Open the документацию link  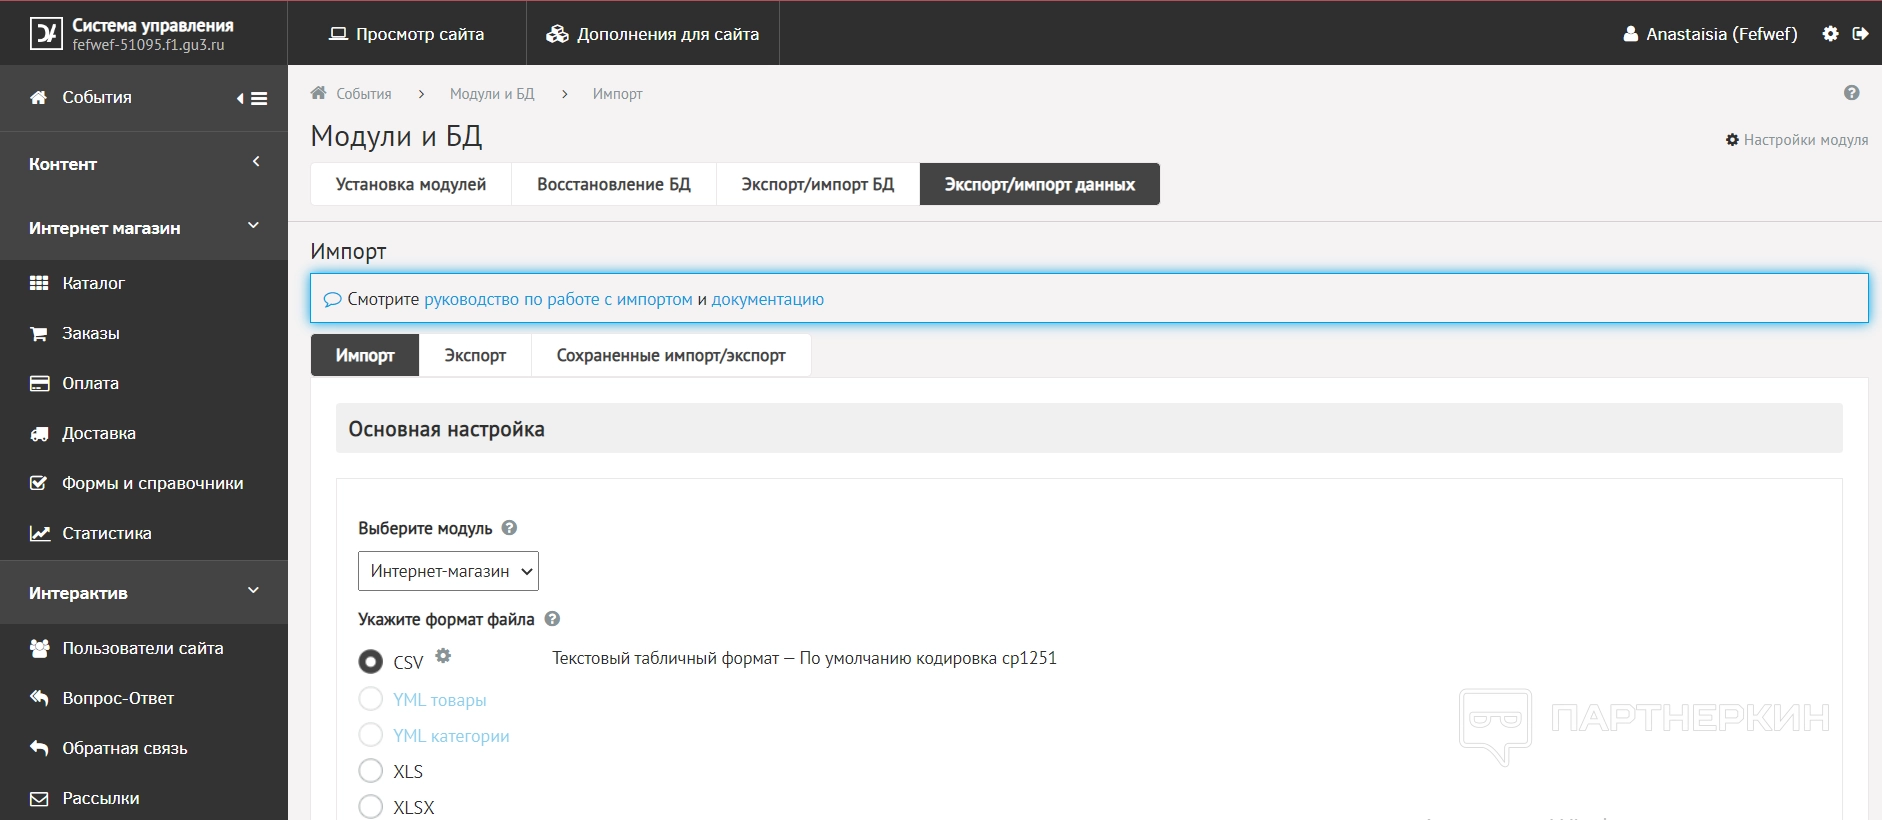(768, 299)
